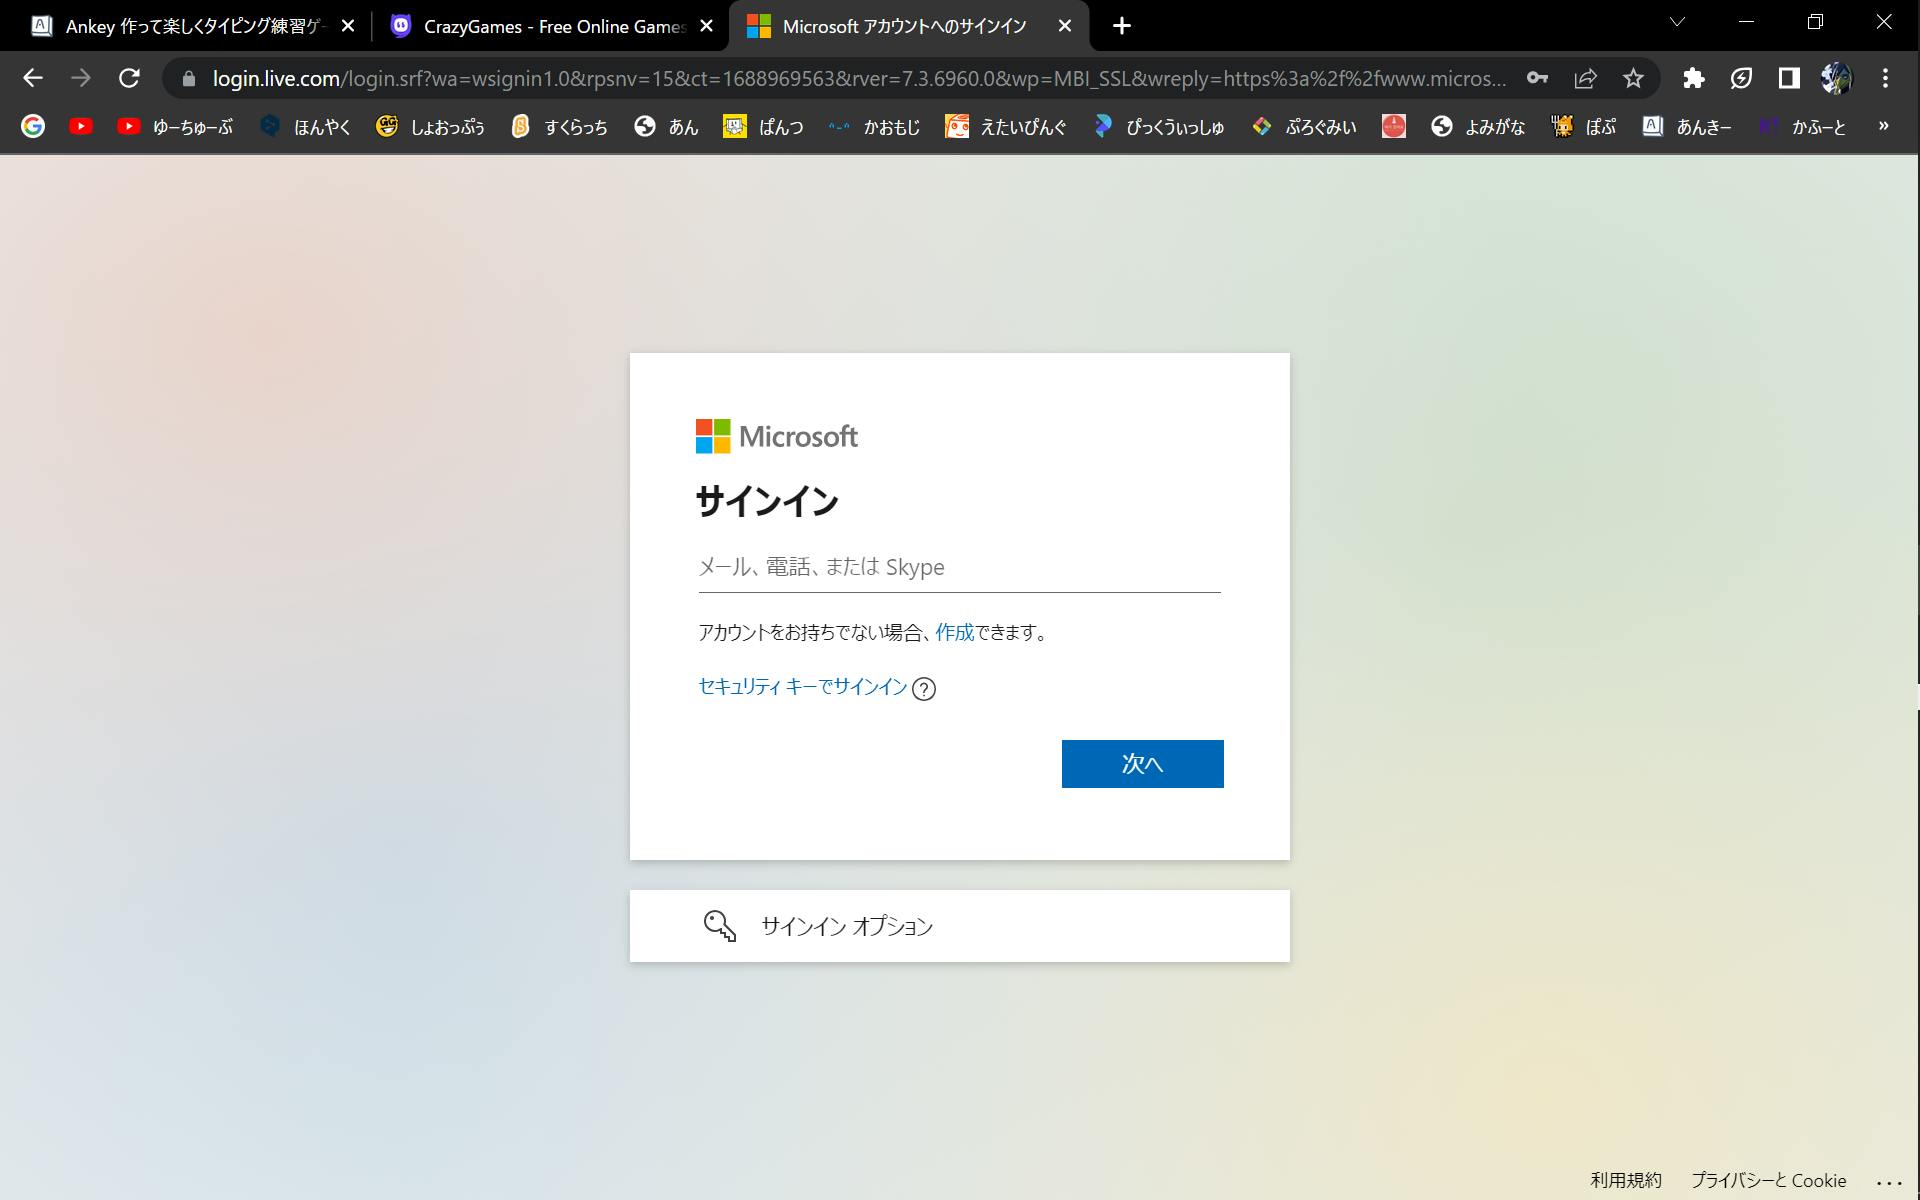Click the share page icon in the address bar
1920x1200 pixels.
1585,78
